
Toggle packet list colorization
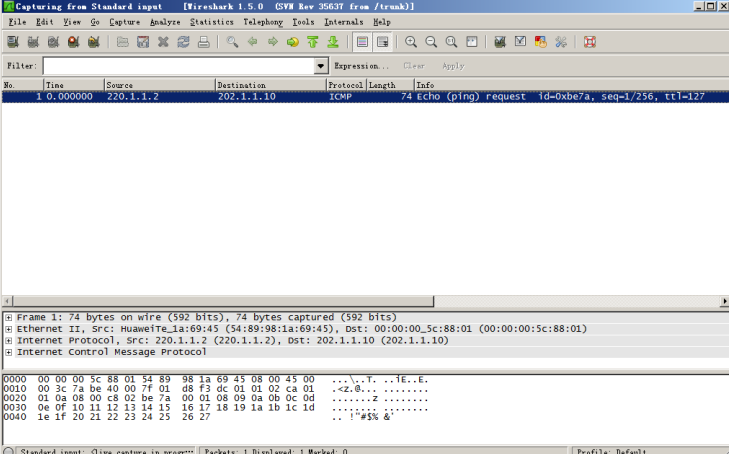pos(361,42)
